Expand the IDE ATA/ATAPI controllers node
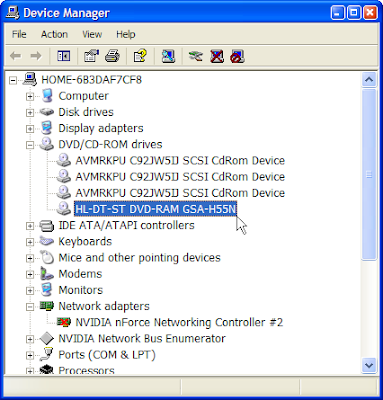383x400 pixels. click(30, 226)
